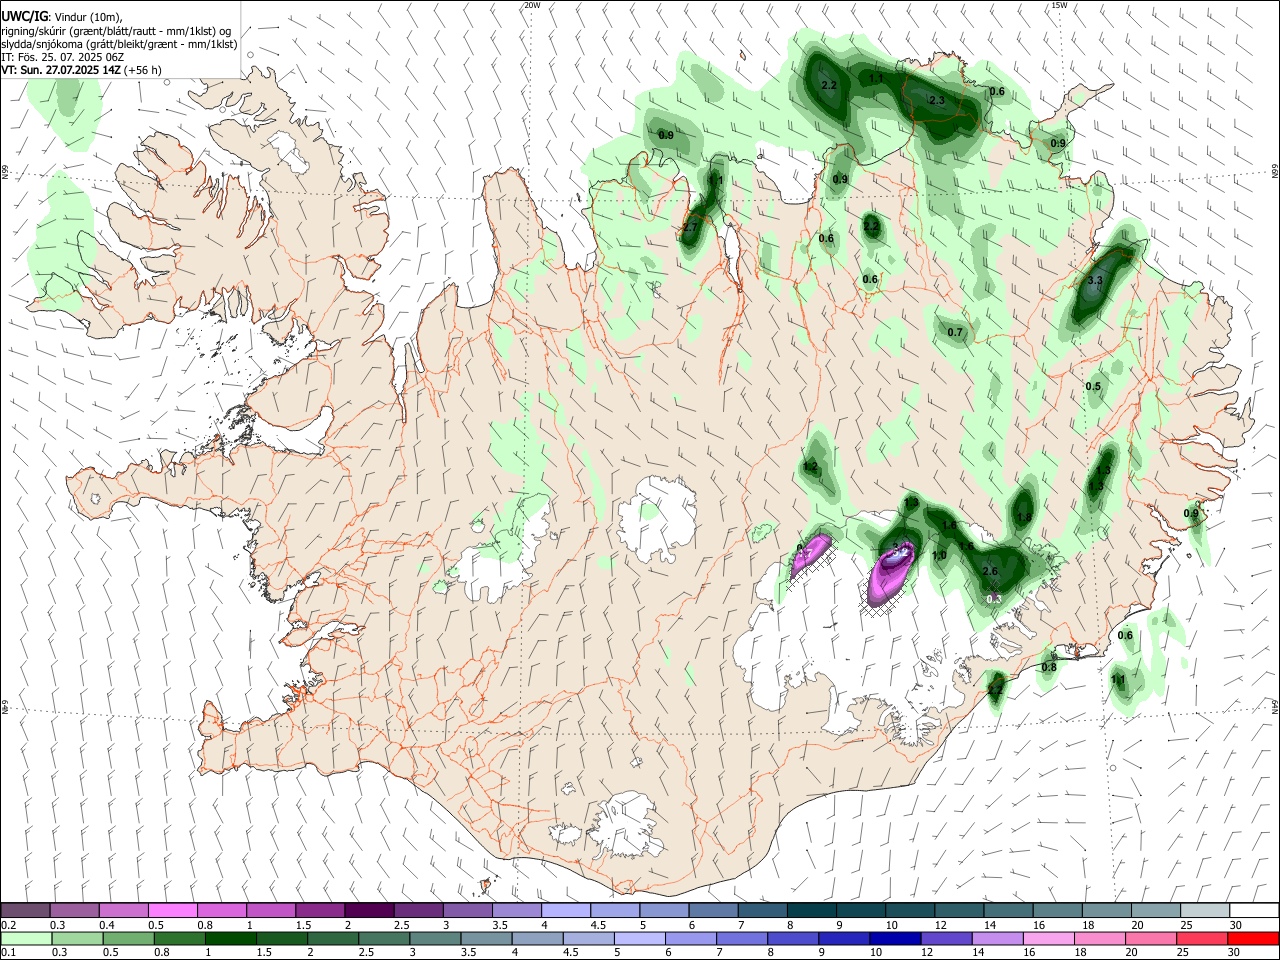Screen dimensions: 1280x960
Task: Click the initial time 'IT: Fös. 25. 07. 2025 06Z'
Action: 62,57
